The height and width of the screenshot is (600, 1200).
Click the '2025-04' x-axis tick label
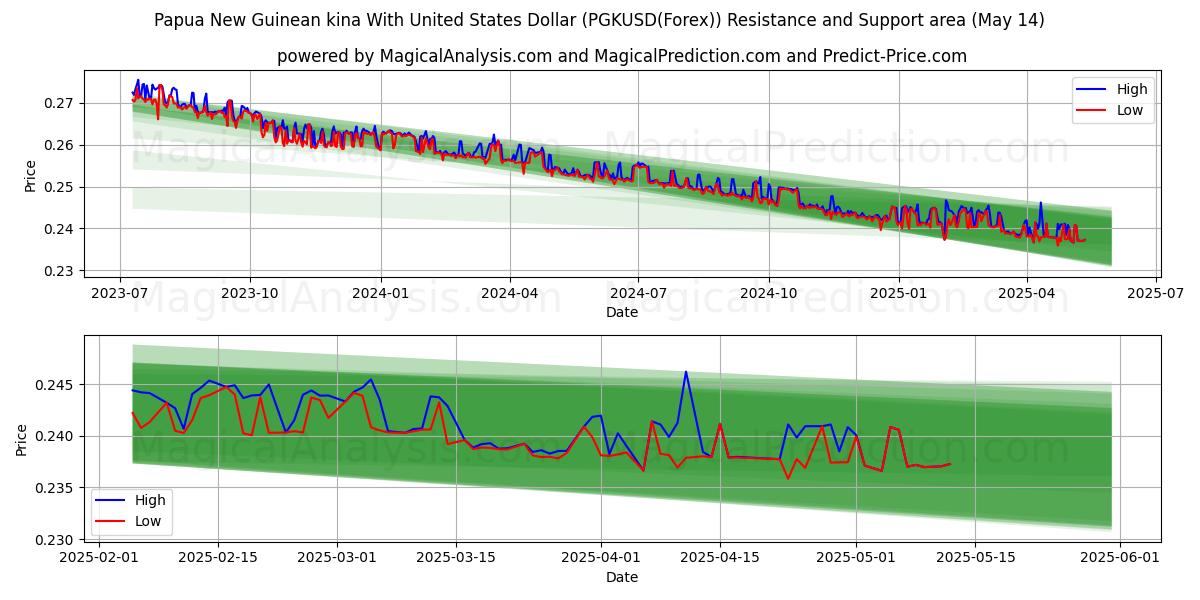(1027, 293)
